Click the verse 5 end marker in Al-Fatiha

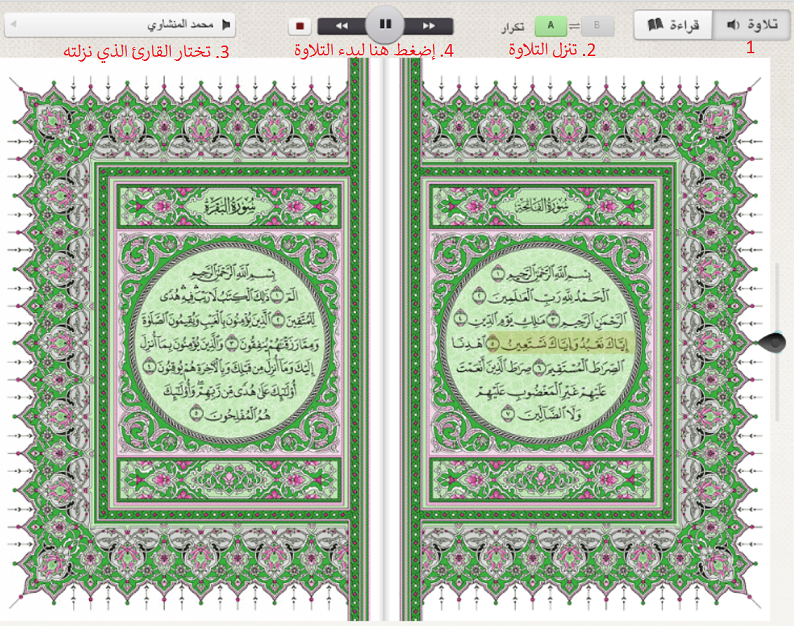tap(492, 343)
